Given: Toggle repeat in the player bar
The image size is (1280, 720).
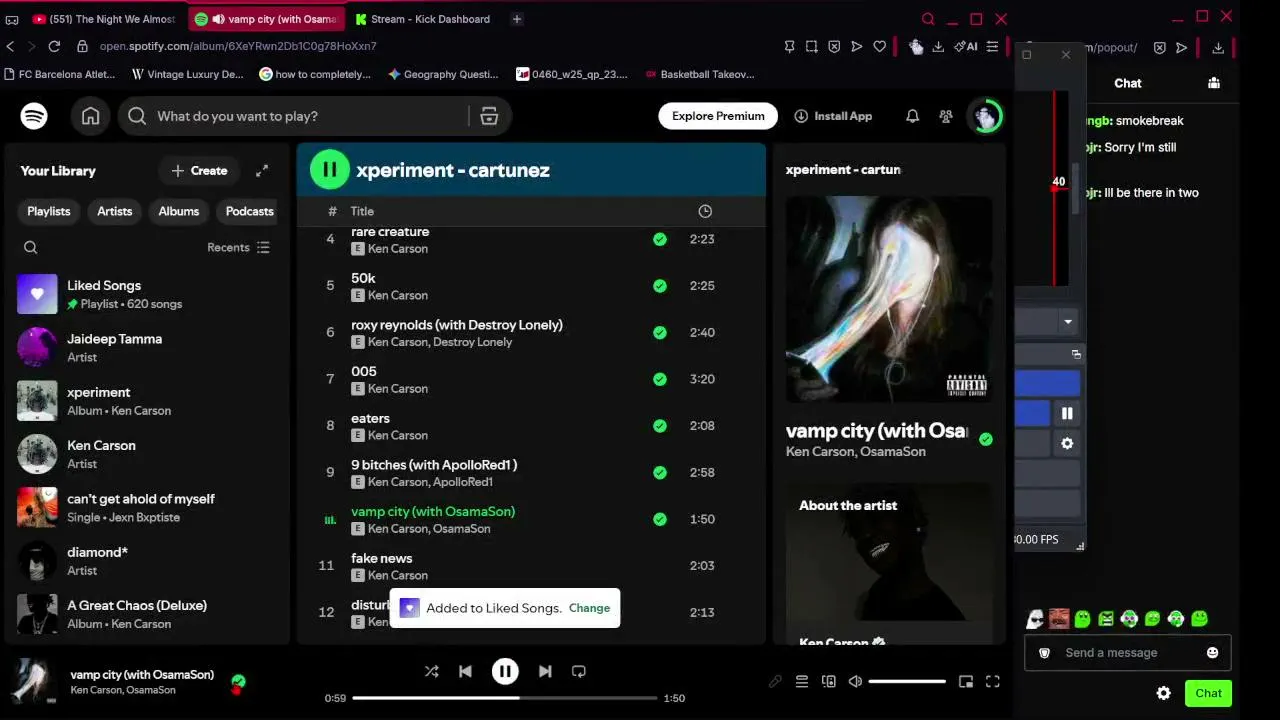Looking at the screenshot, I should point(579,671).
